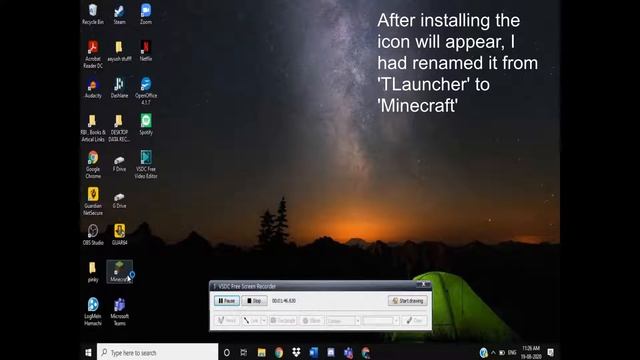Select the GUAR64 desktop icon

[x=119, y=234]
